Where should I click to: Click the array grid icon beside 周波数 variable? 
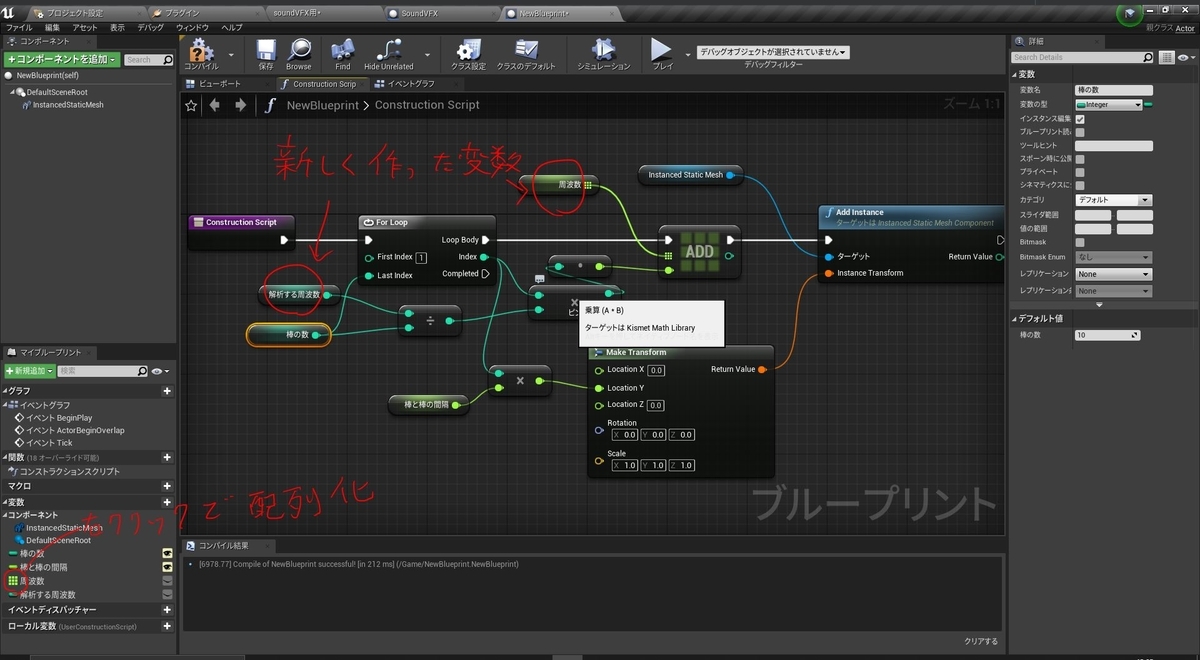(13, 581)
